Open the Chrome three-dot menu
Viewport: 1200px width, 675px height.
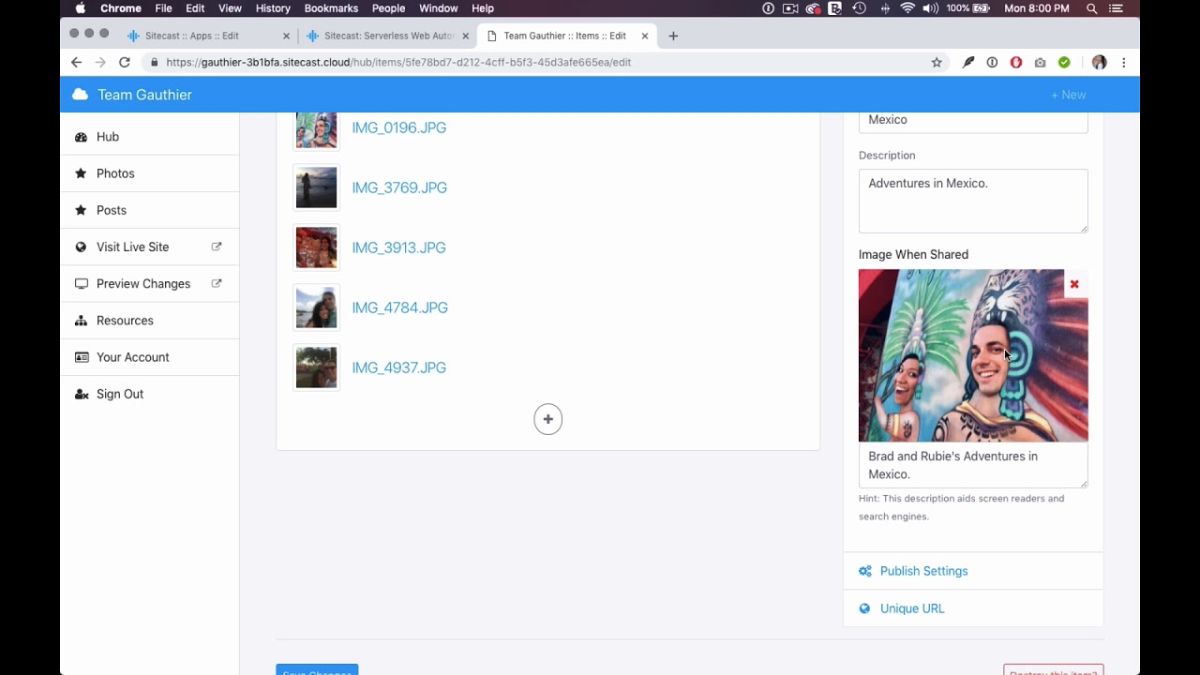click(1124, 62)
